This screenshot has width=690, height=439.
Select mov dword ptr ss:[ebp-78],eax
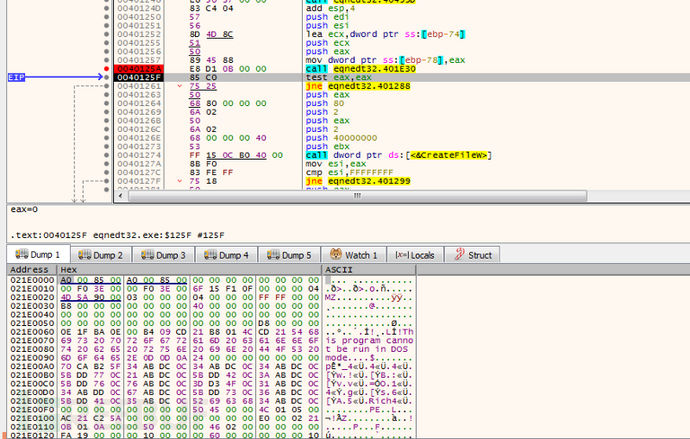[x=385, y=60]
